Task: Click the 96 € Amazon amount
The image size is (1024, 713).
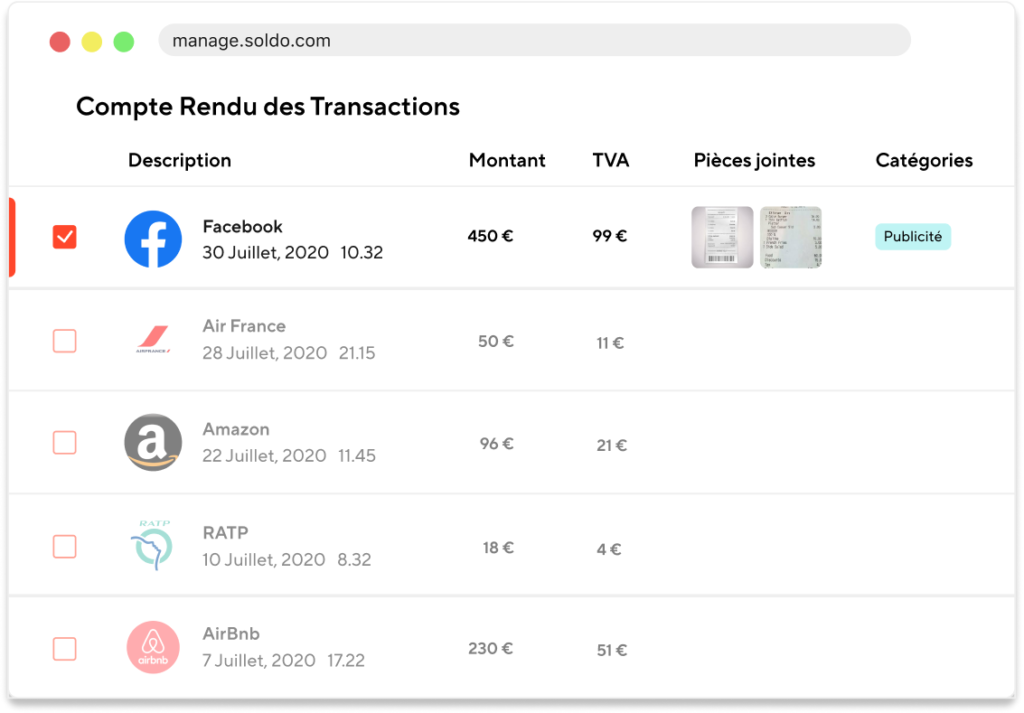Action: click(x=496, y=444)
